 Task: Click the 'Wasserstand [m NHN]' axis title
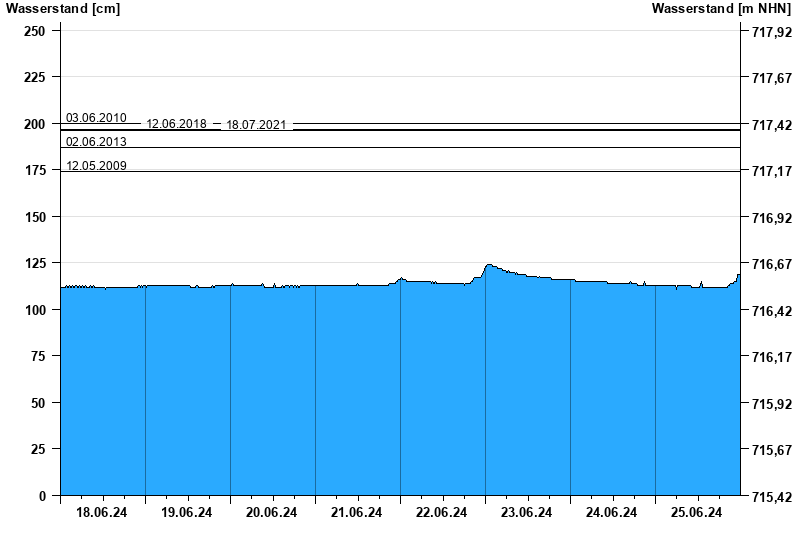(722, 9)
